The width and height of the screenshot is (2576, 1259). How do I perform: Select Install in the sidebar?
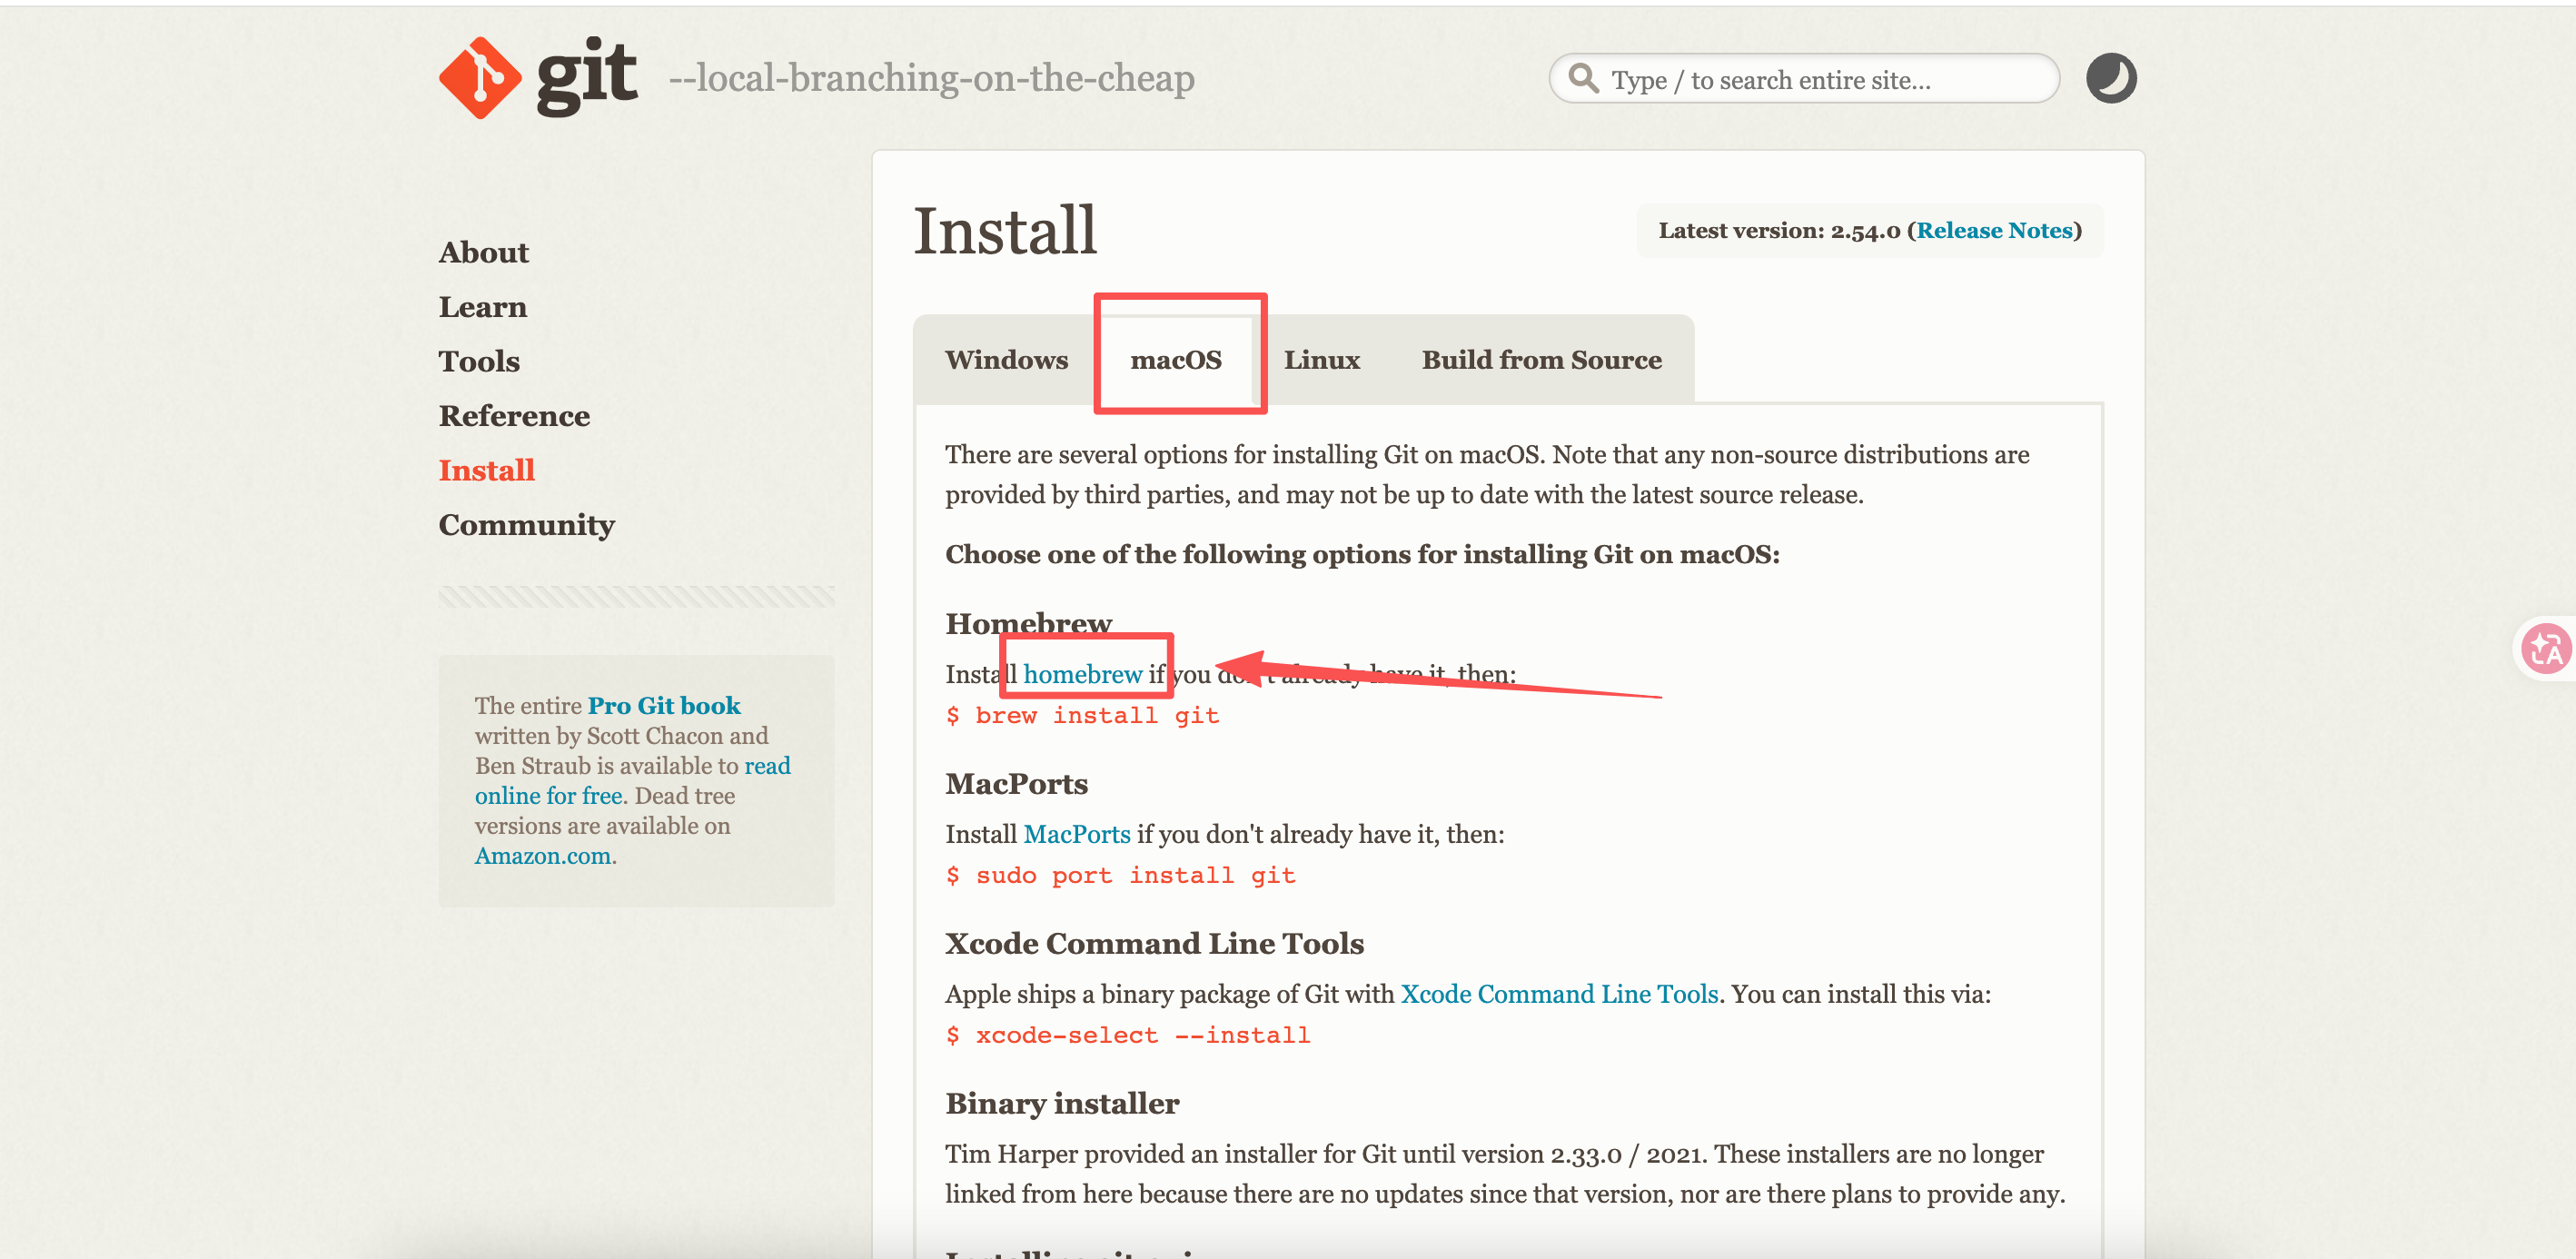486,470
